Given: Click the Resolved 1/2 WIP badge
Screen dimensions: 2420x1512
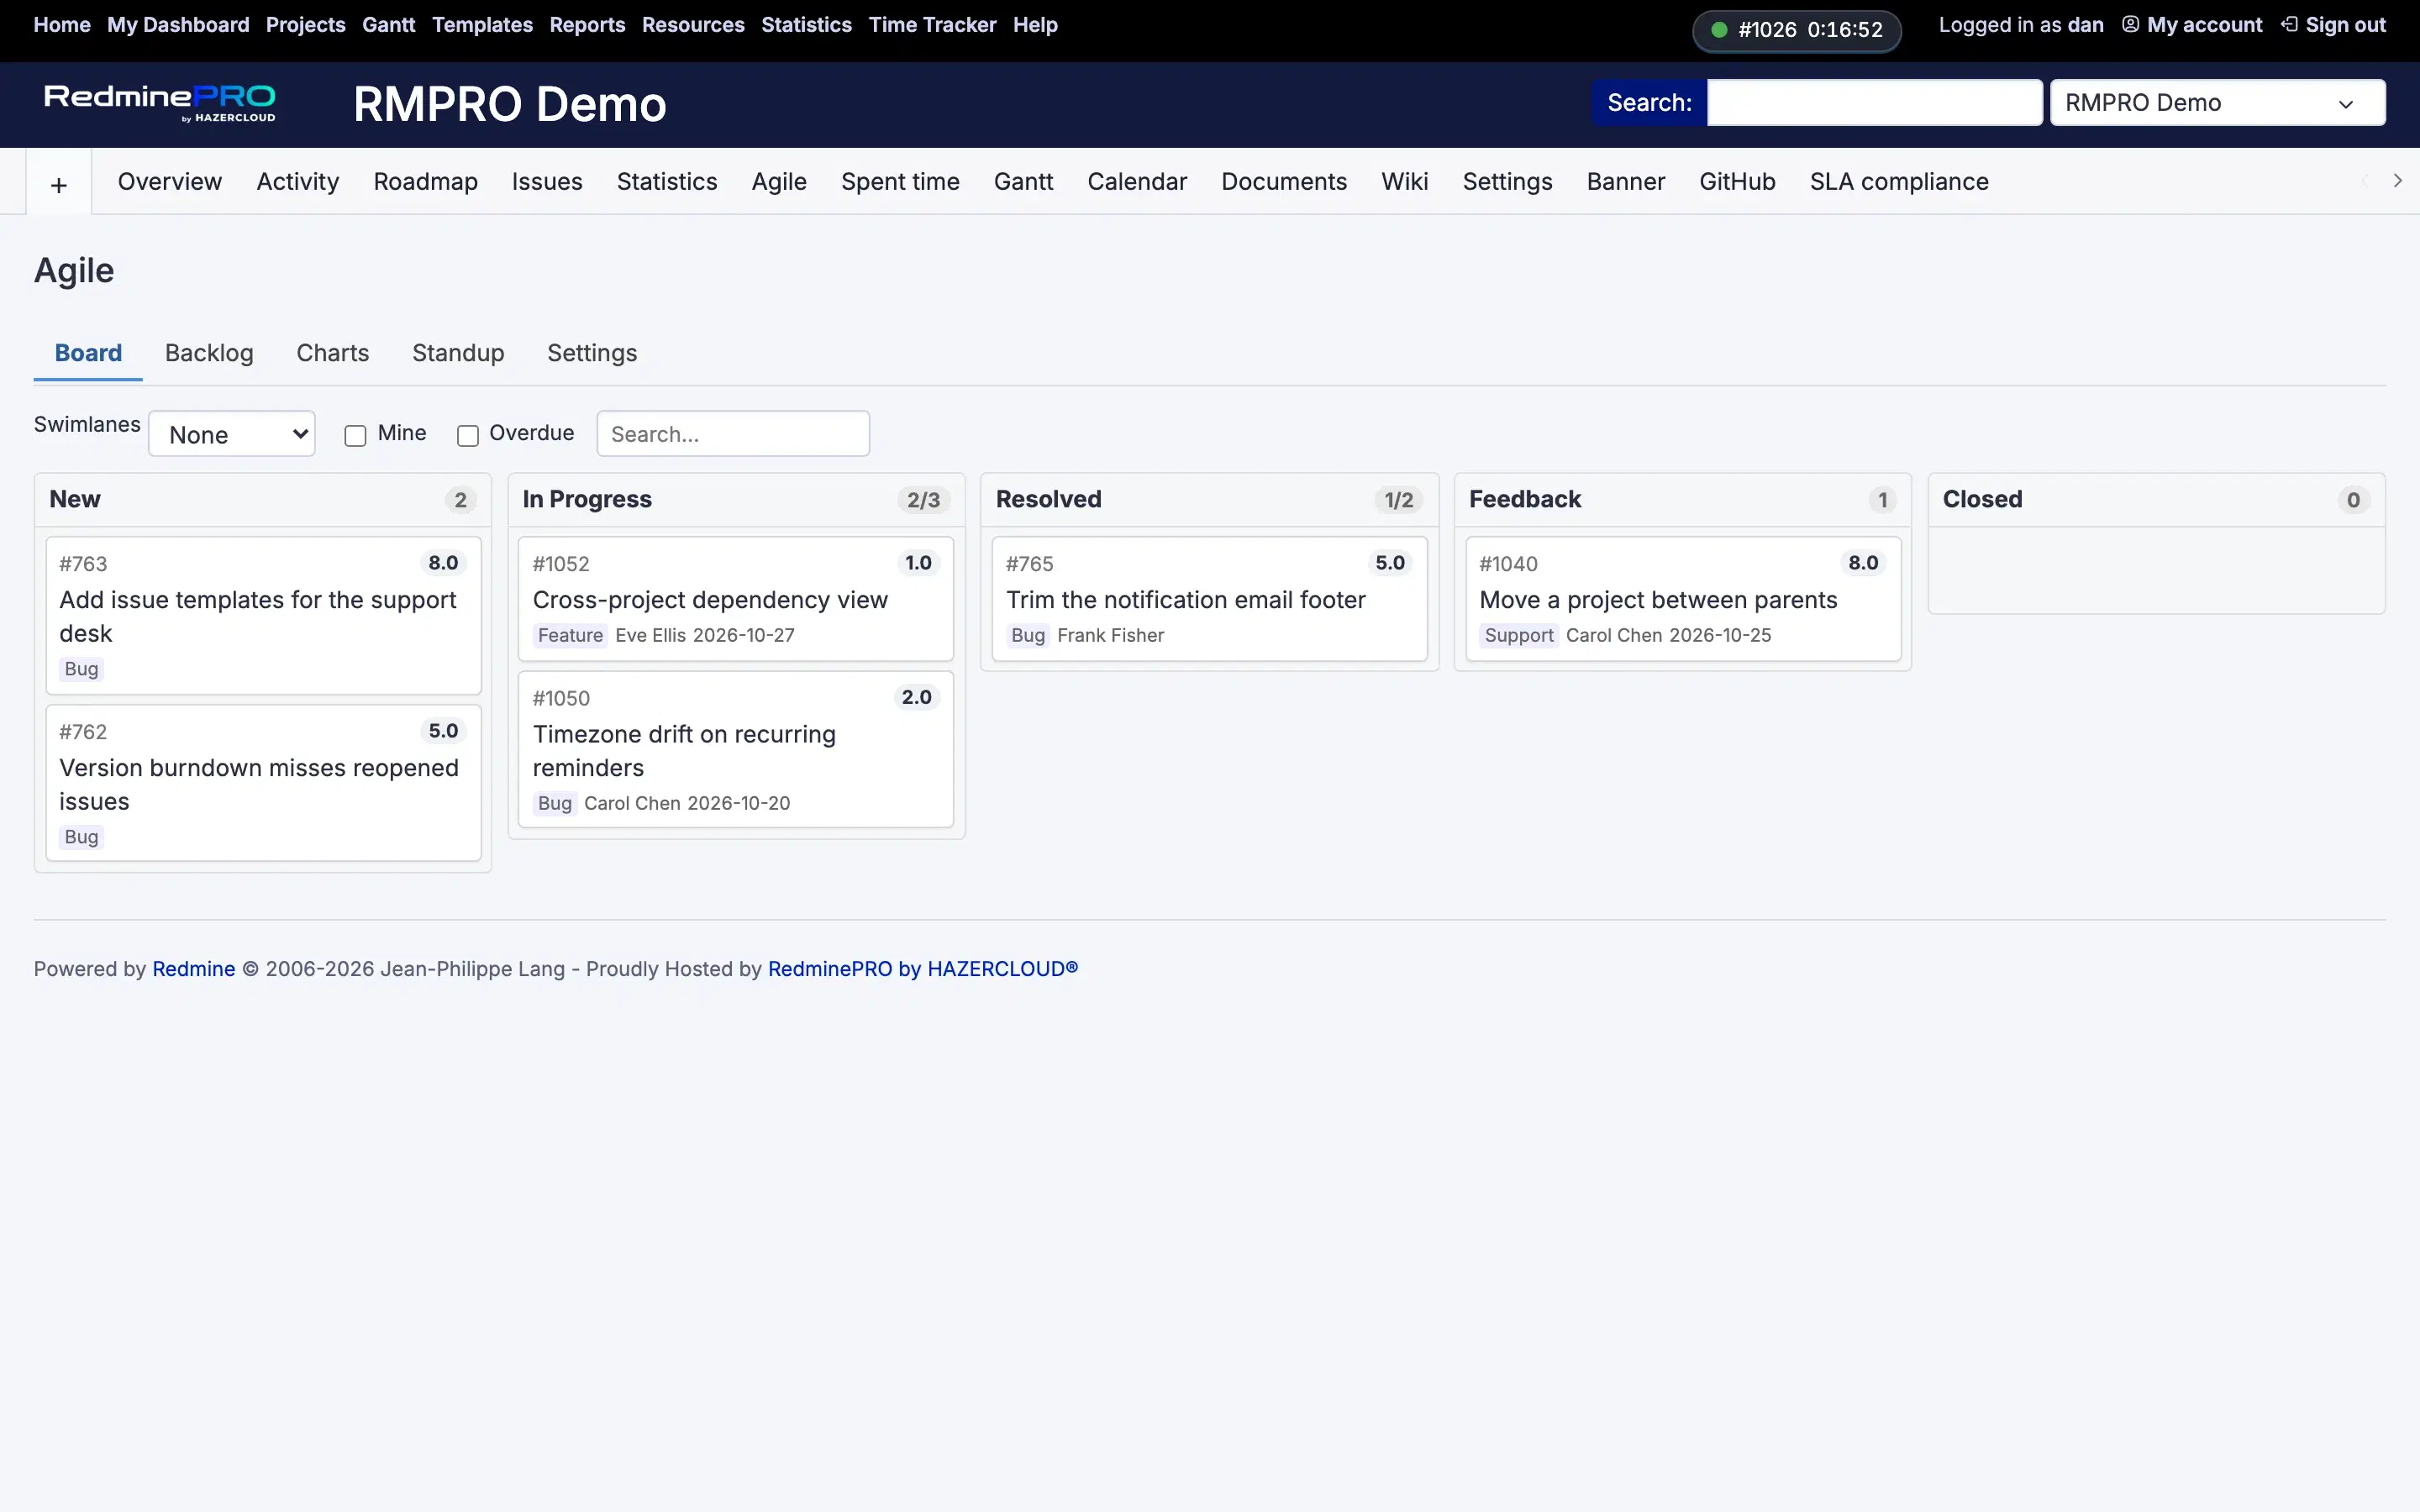Looking at the screenshot, I should pos(1398,500).
